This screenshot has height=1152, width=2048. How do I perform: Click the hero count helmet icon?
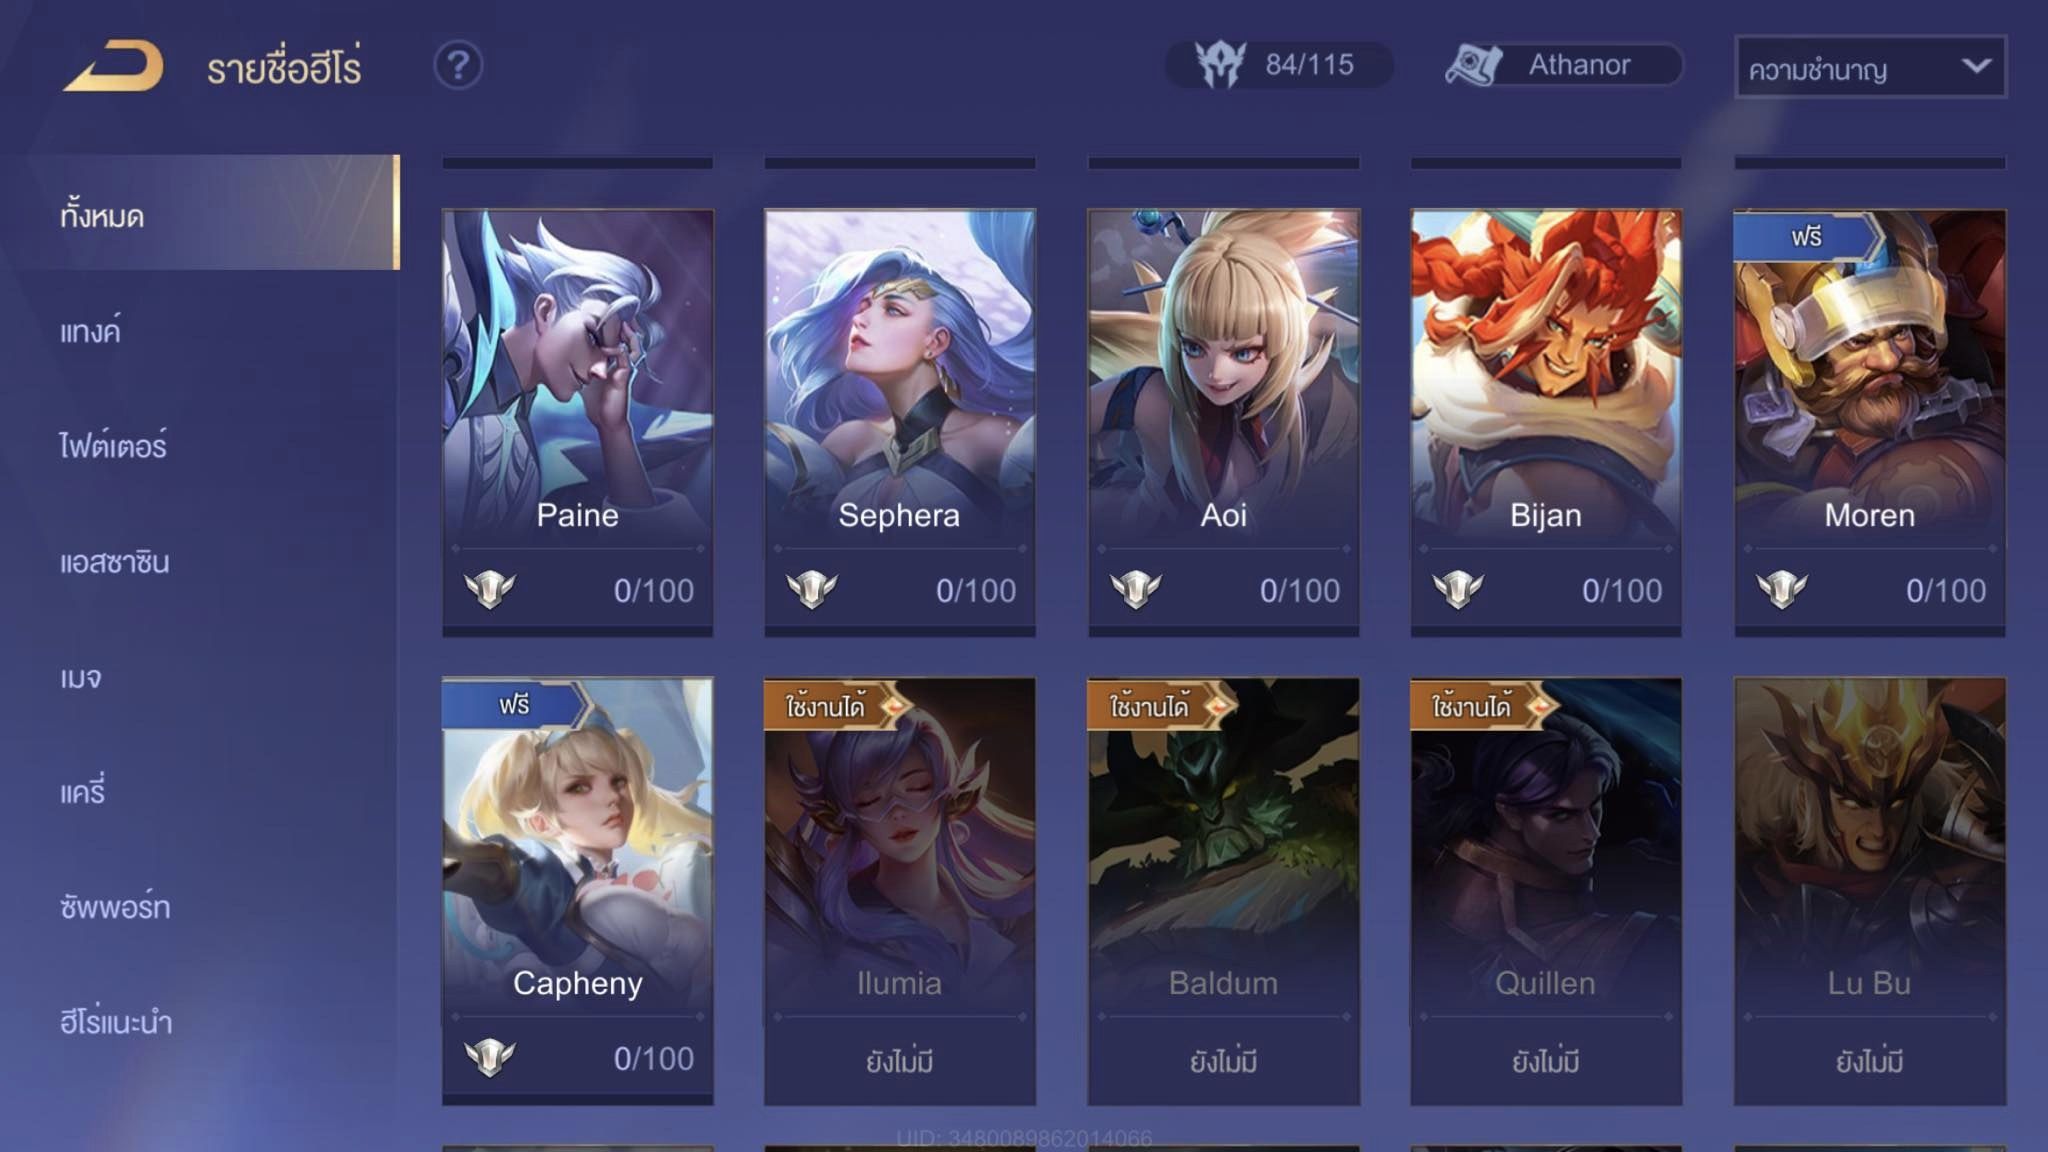click(1220, 65)
